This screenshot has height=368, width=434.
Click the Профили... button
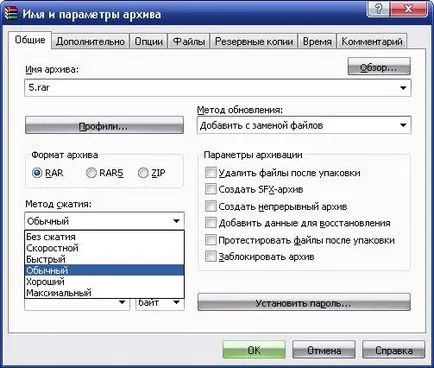click(x=104, y=126)
